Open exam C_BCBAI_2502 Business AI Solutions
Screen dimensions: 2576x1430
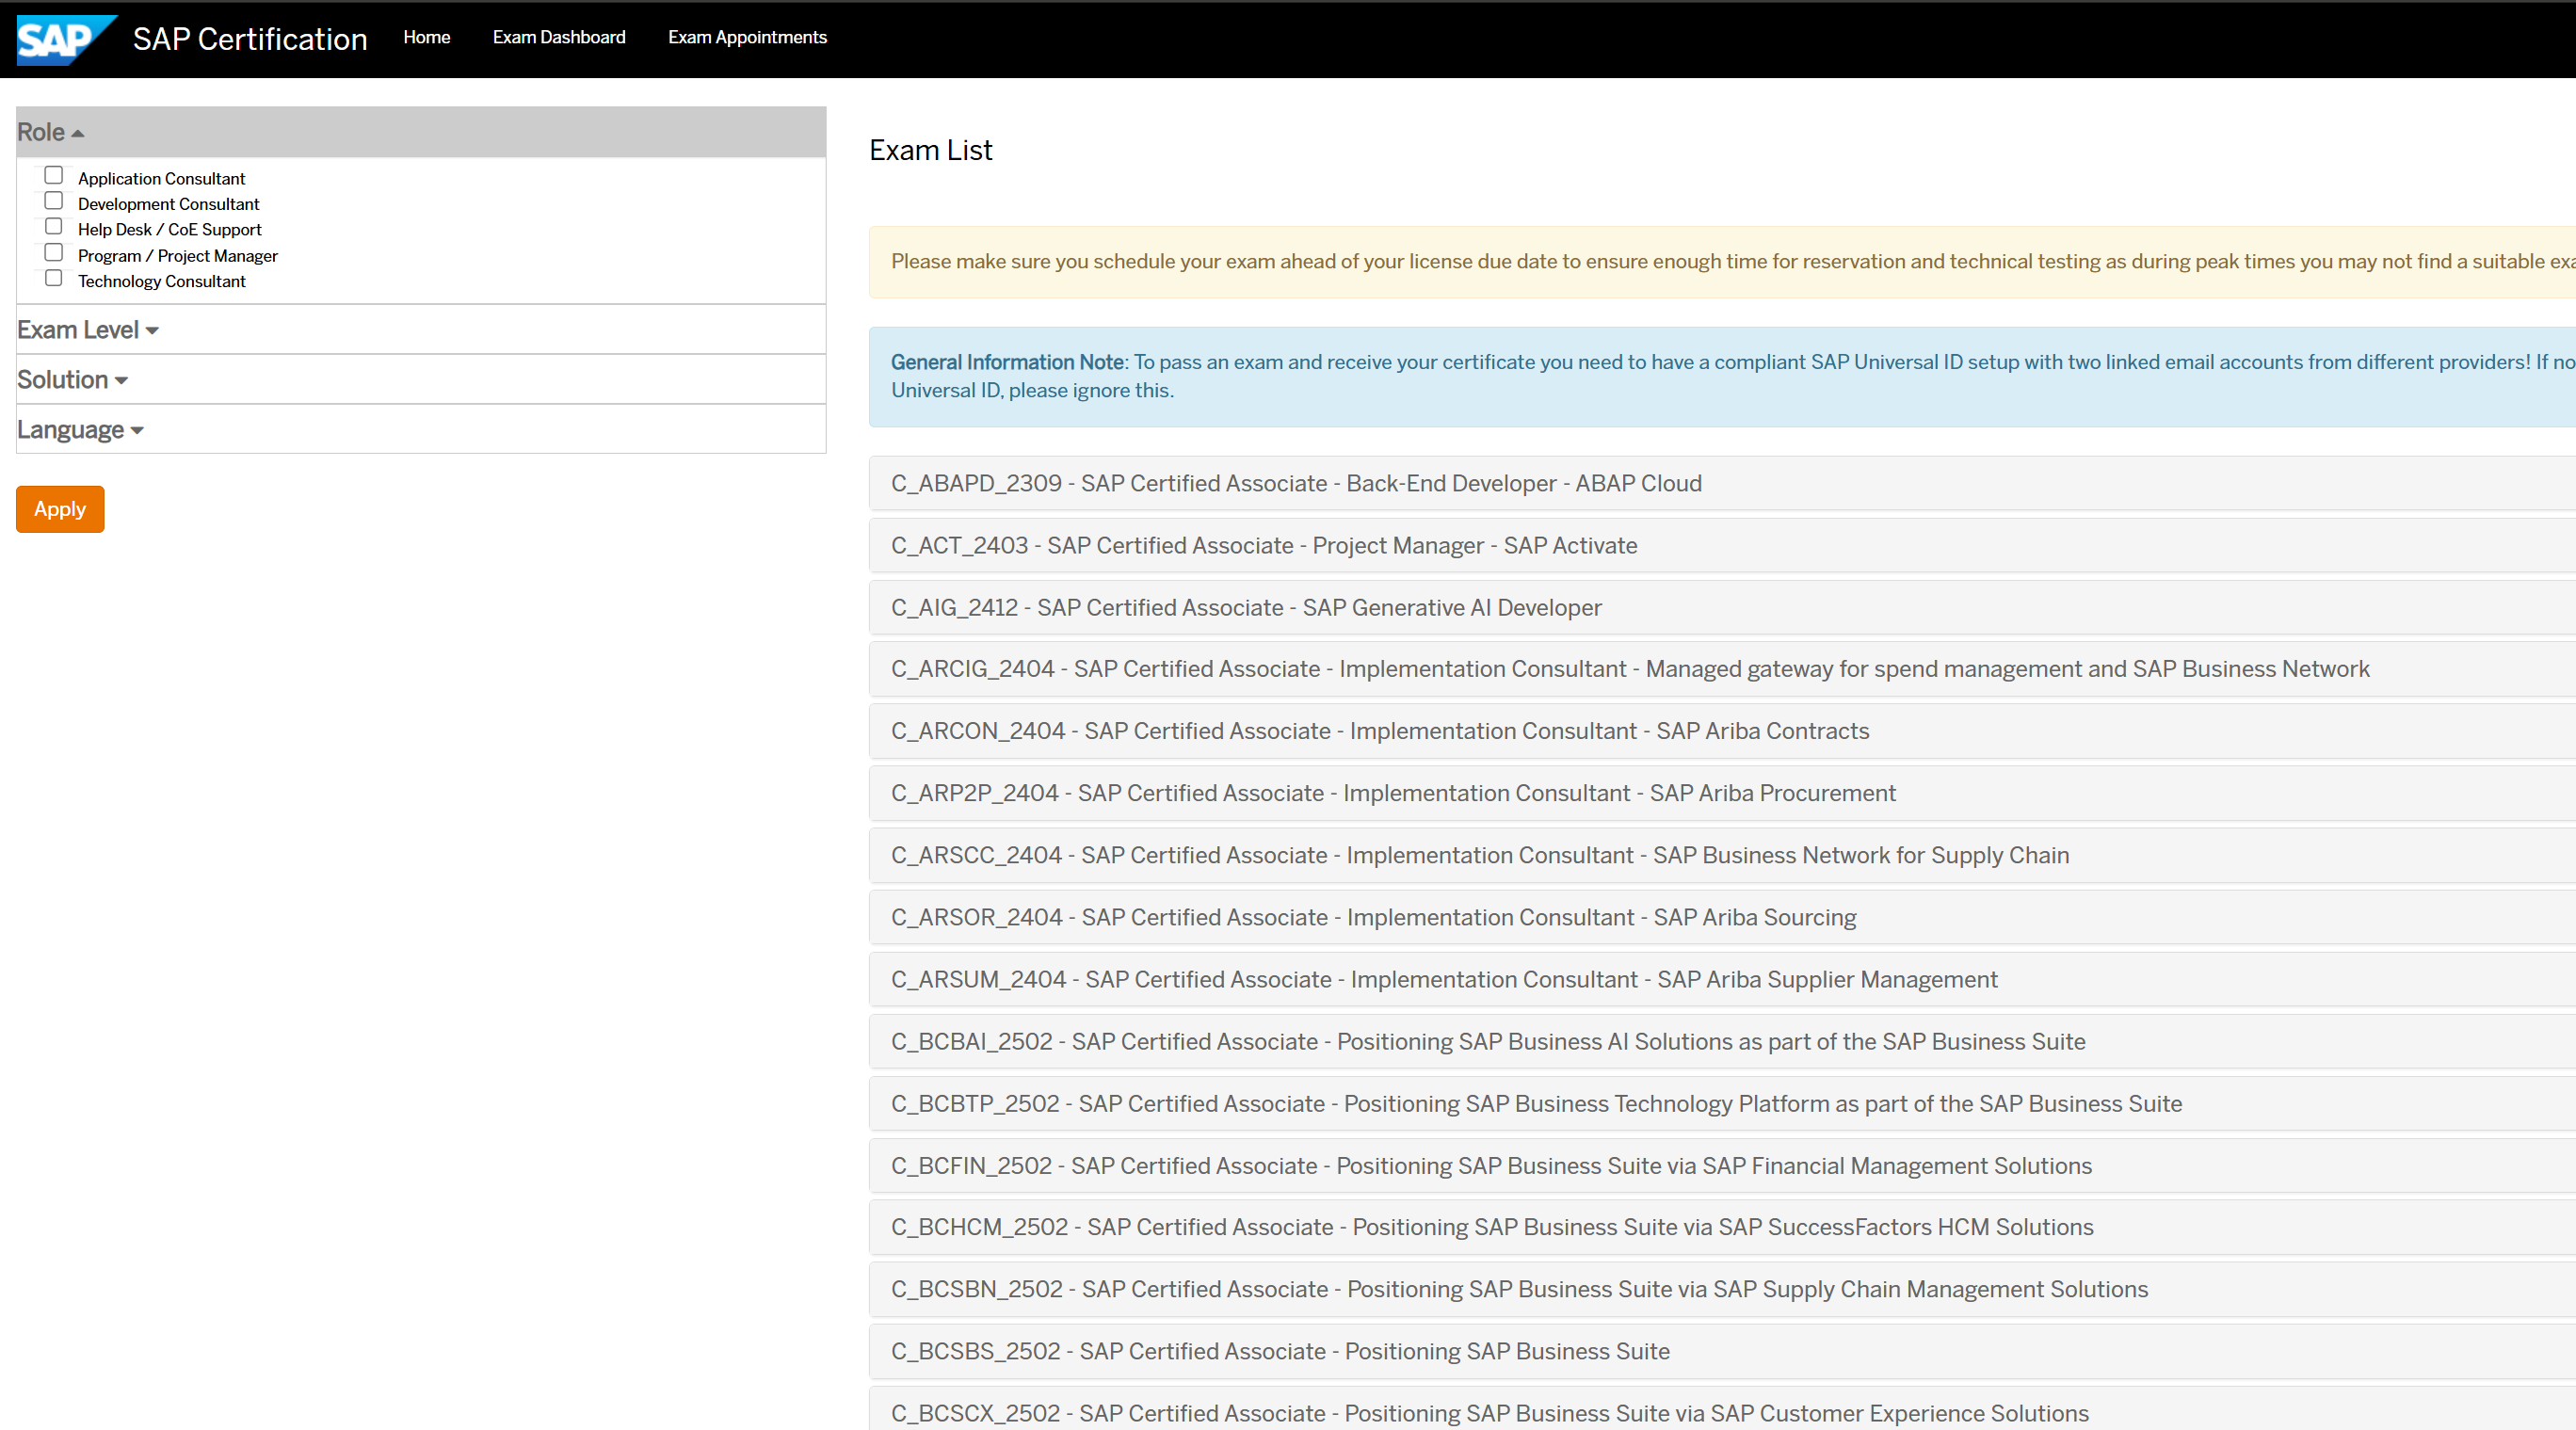[x=1722, y=1041]
